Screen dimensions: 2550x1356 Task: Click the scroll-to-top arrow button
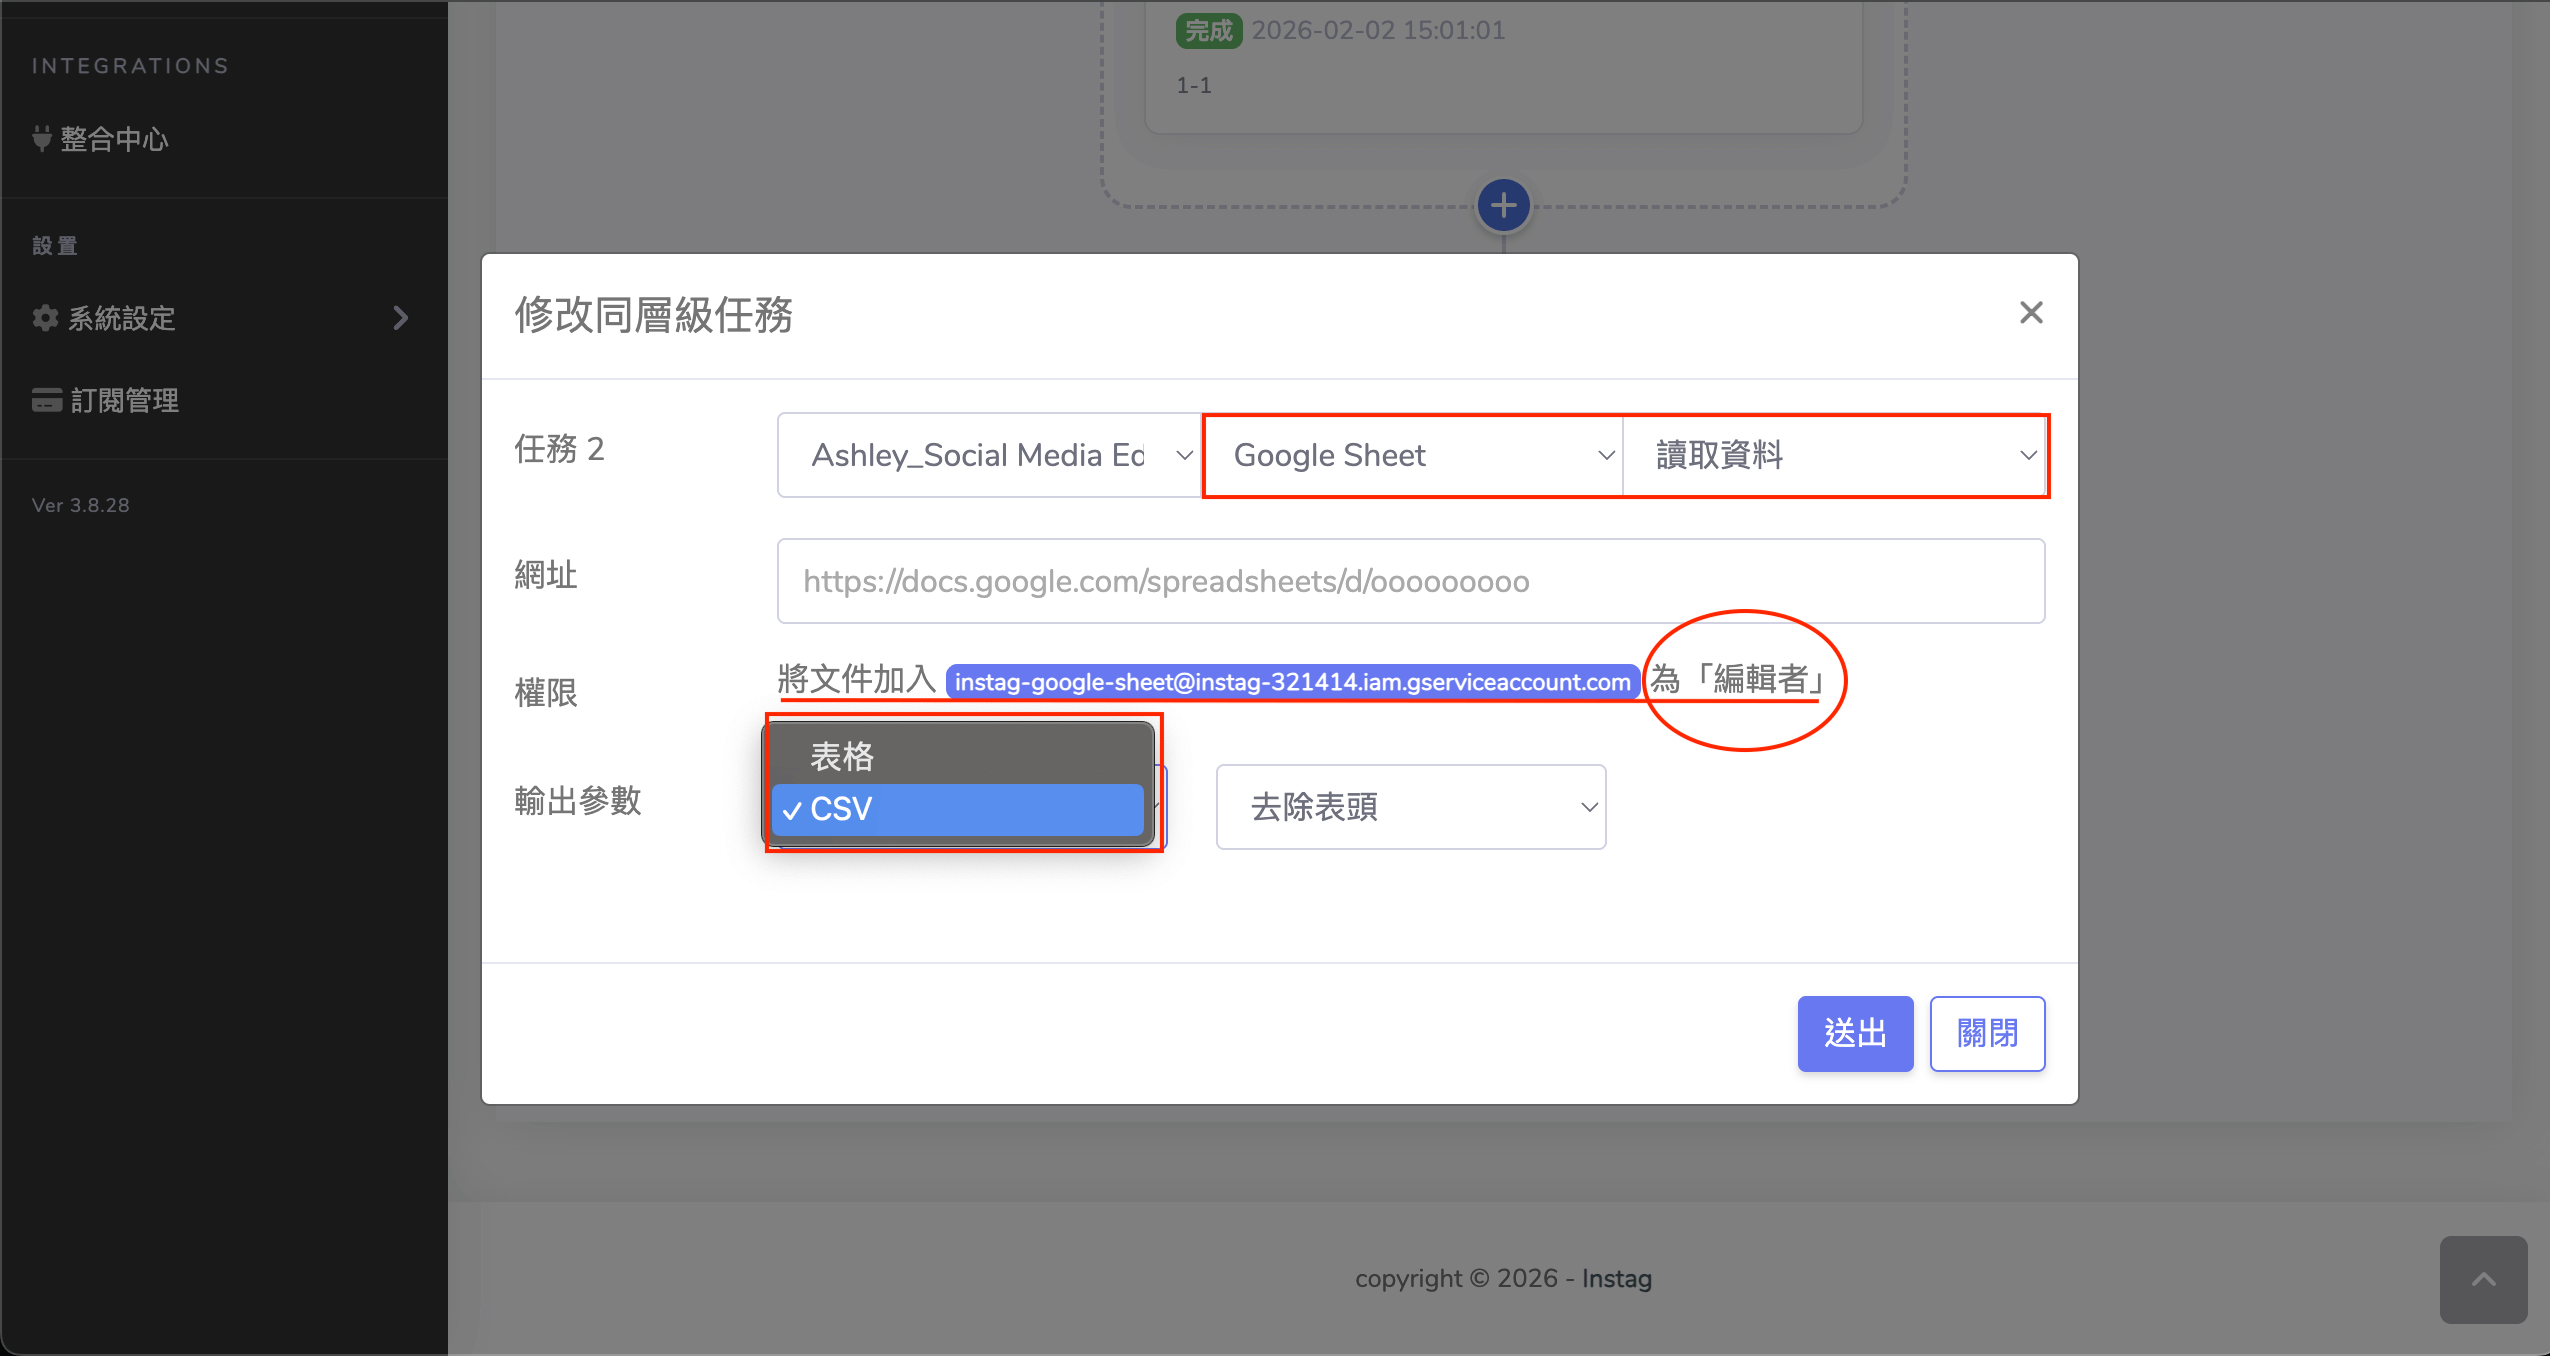click(2483, 1279)
